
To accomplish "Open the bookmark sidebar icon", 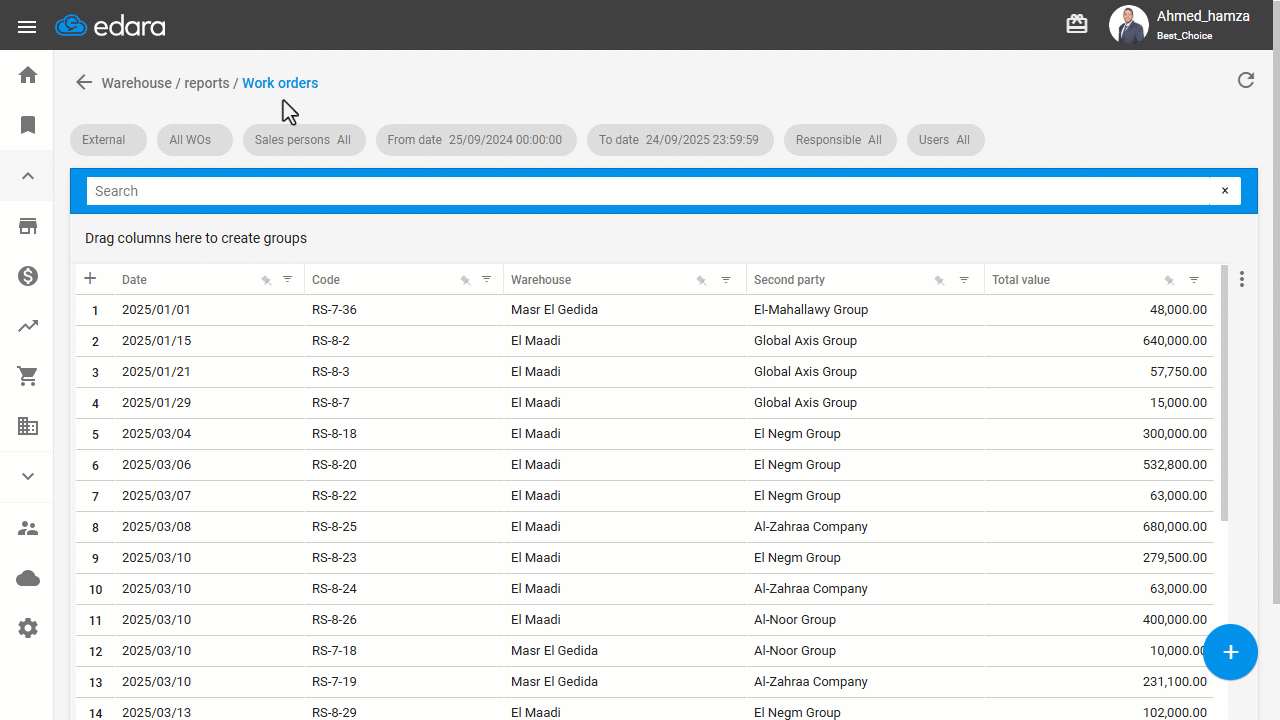I will click(x=28, y=125).
